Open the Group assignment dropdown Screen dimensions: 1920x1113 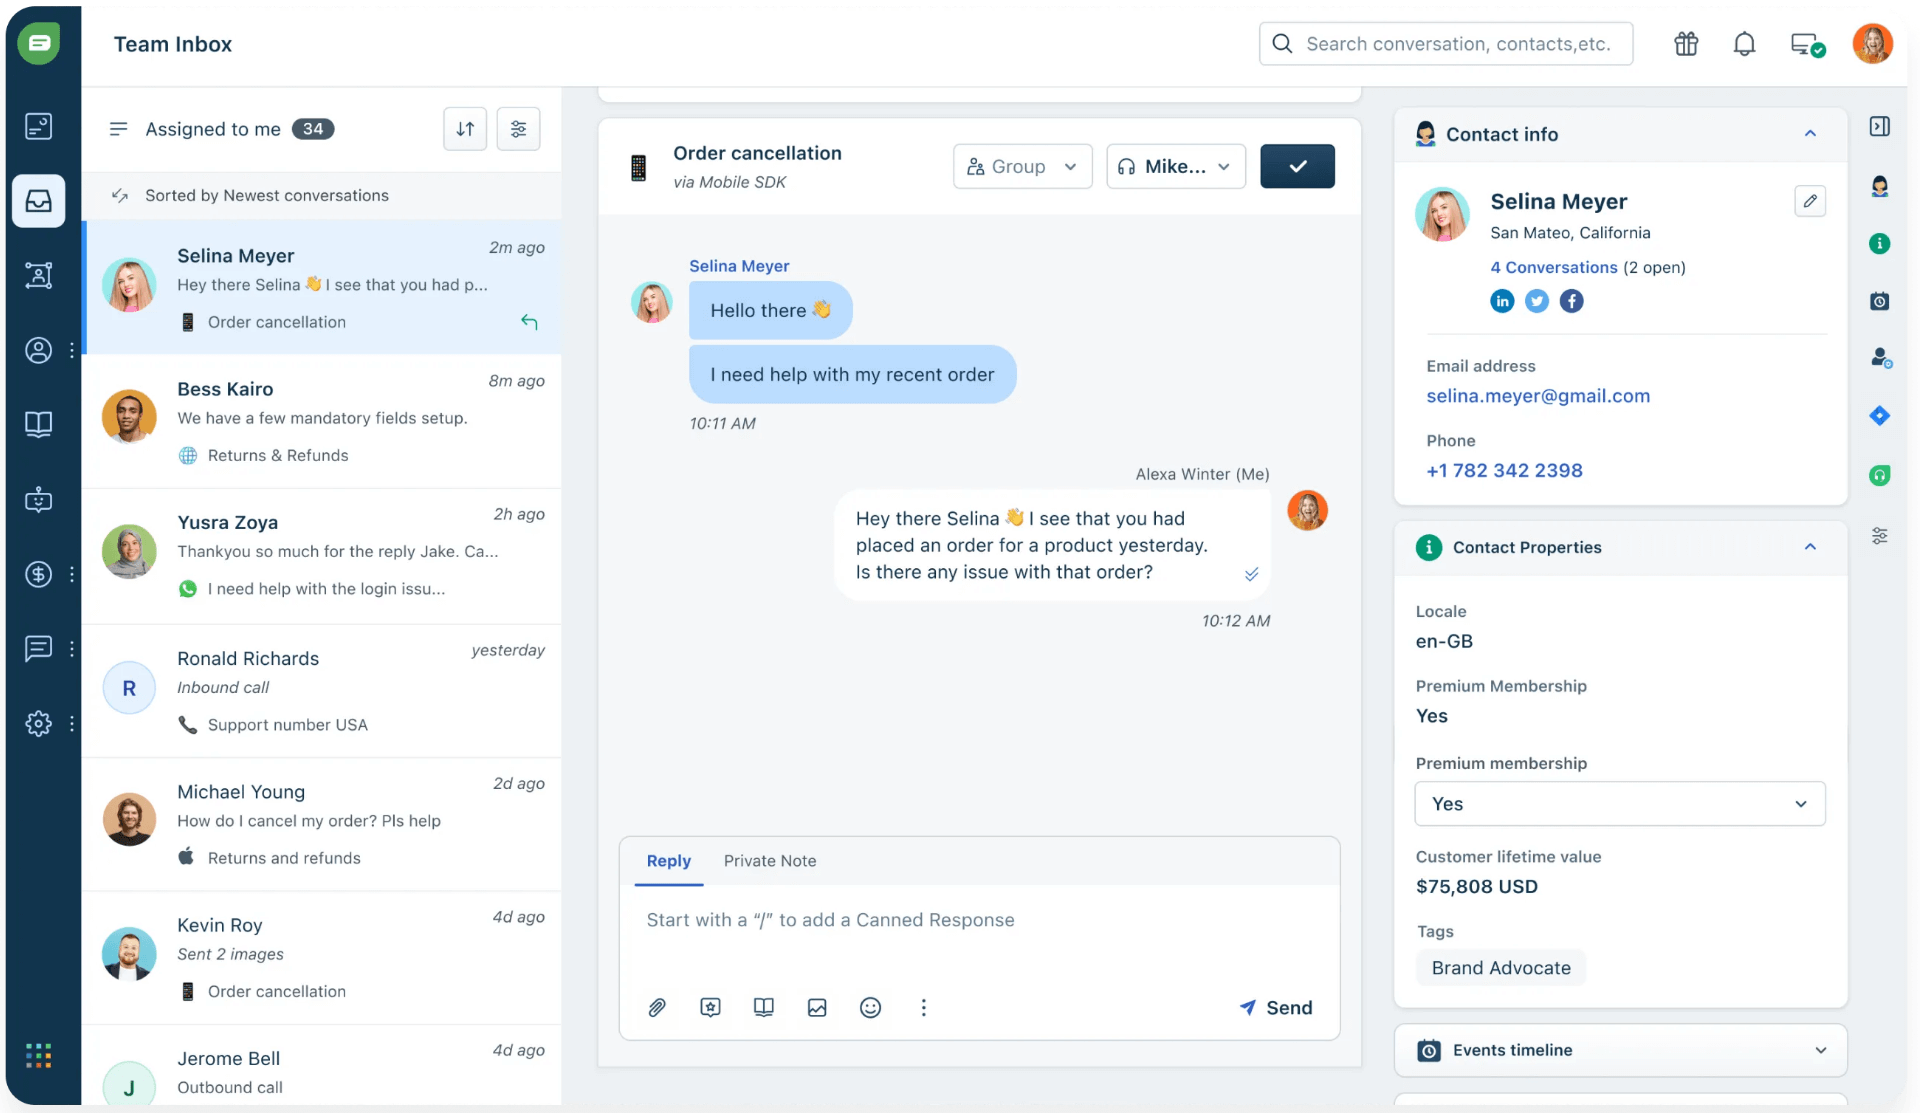point(1022,166)
